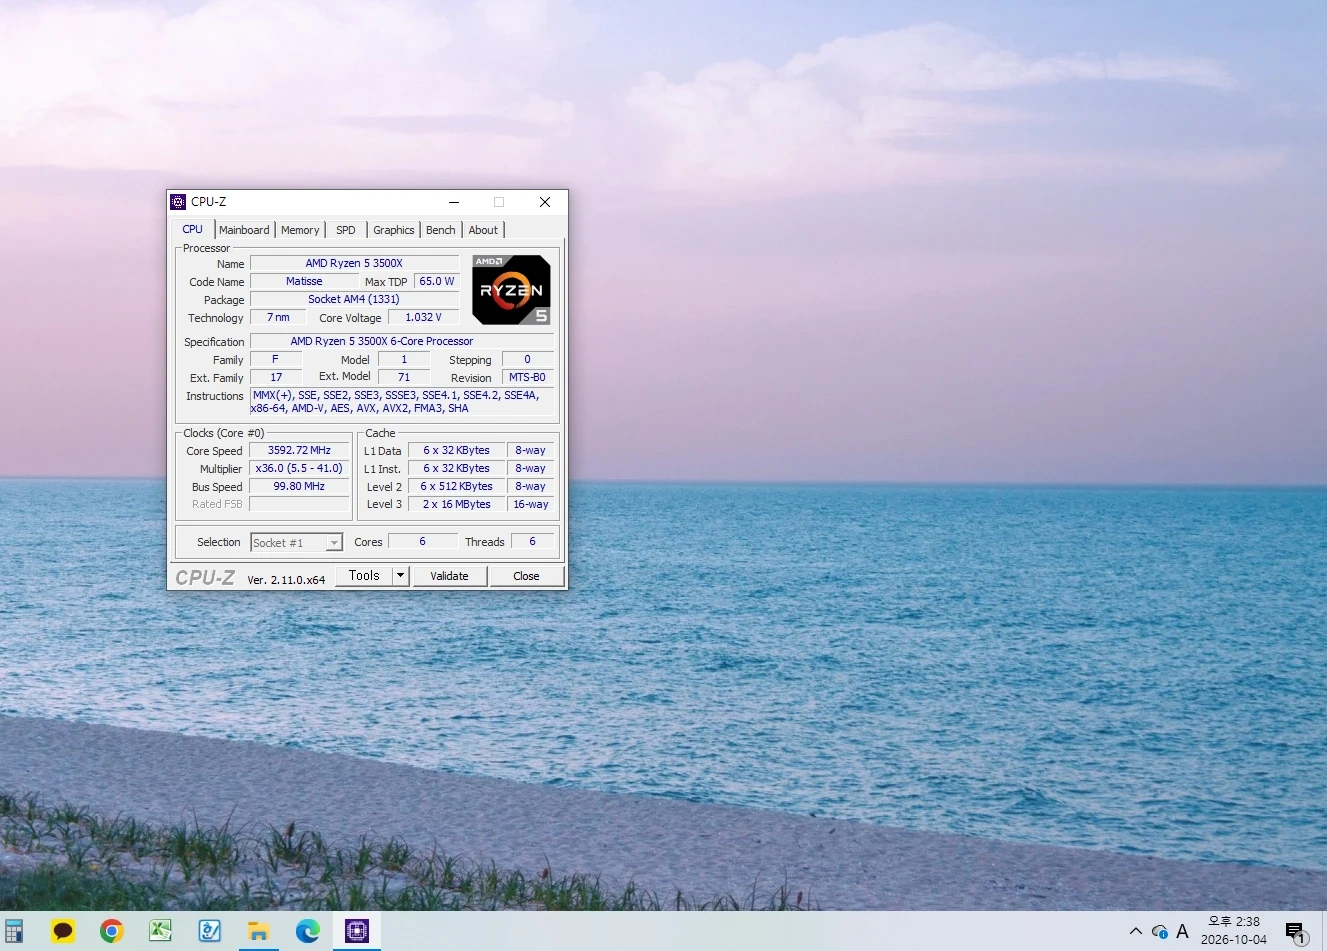
Task: Click the Max TDP value '65.0 W'
Action: pyautogui.click(x=437, y=281)
